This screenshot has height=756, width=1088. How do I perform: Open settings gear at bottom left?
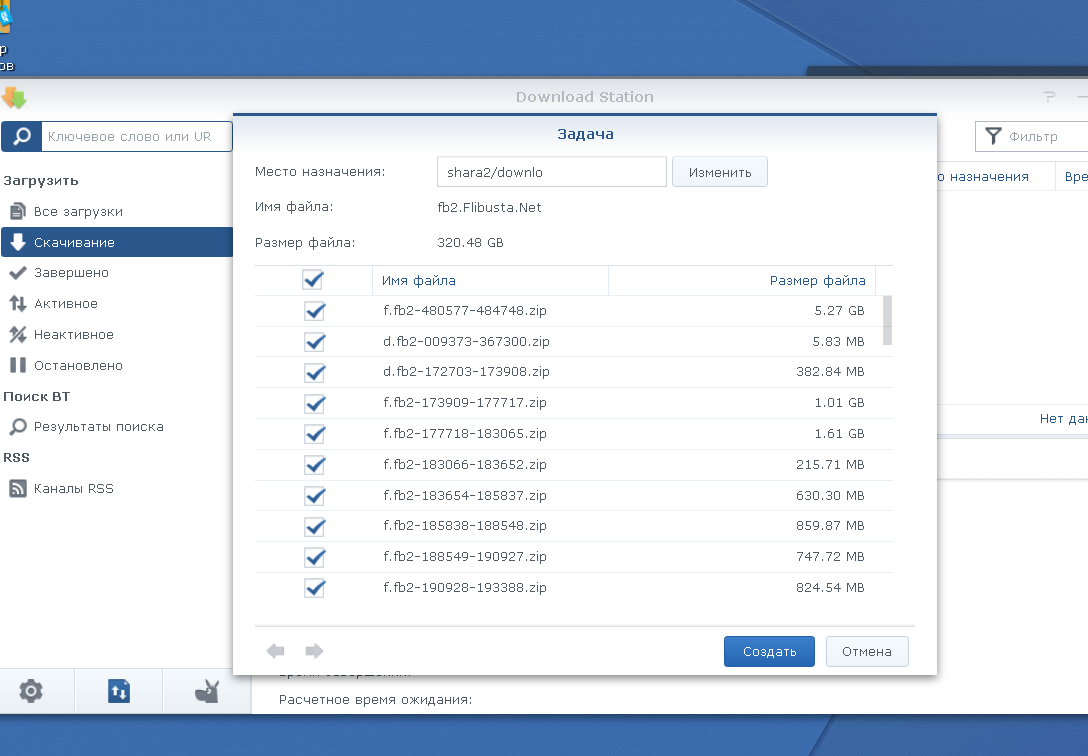point(31,690)
